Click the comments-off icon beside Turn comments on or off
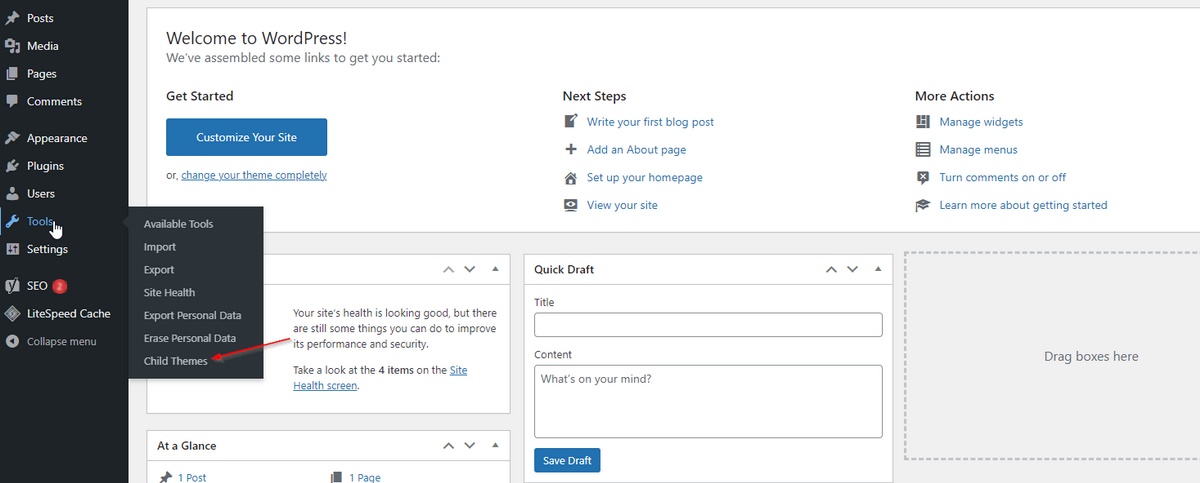 (x=923, y=177)
